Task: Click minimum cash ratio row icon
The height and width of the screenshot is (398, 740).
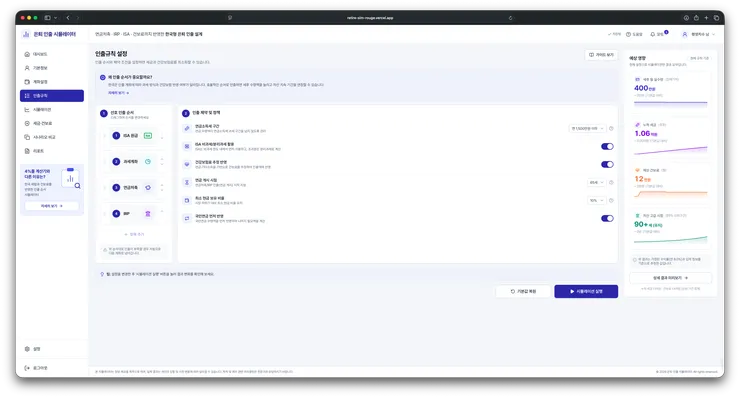Action: (x=187, y=200)
